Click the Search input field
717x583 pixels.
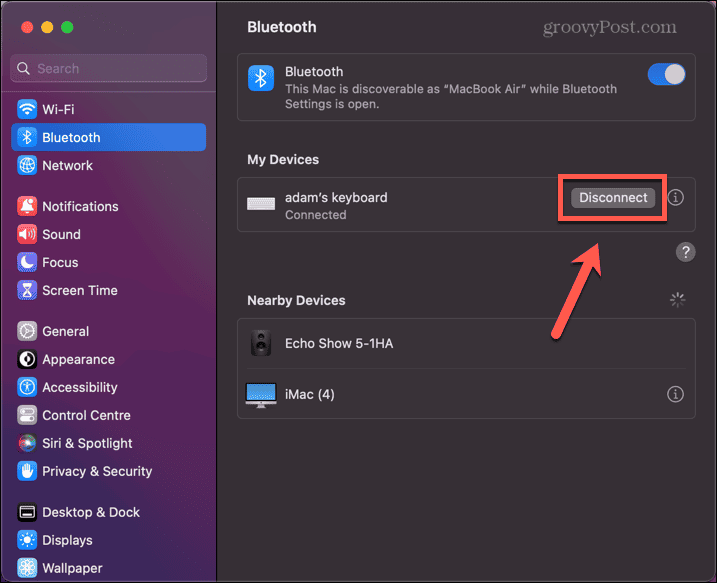(x=108, y=69)
